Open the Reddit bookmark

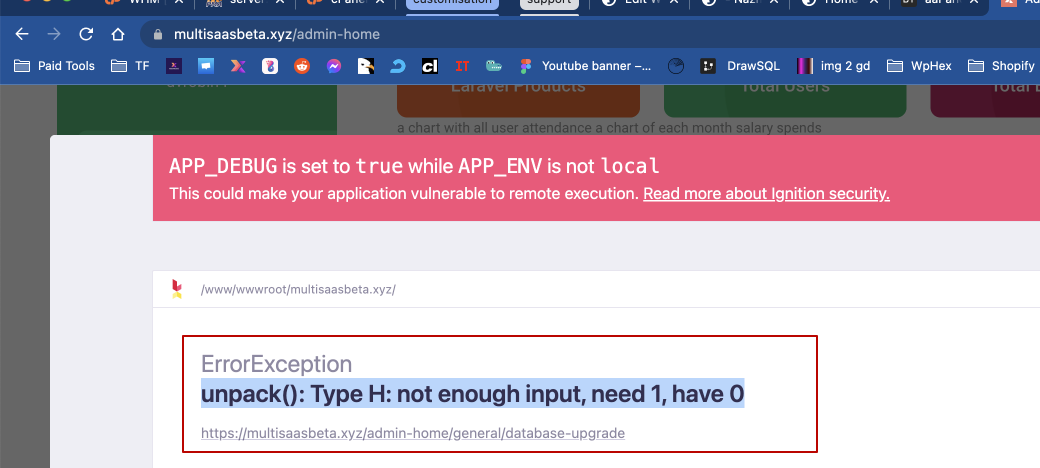click(302, 66)
